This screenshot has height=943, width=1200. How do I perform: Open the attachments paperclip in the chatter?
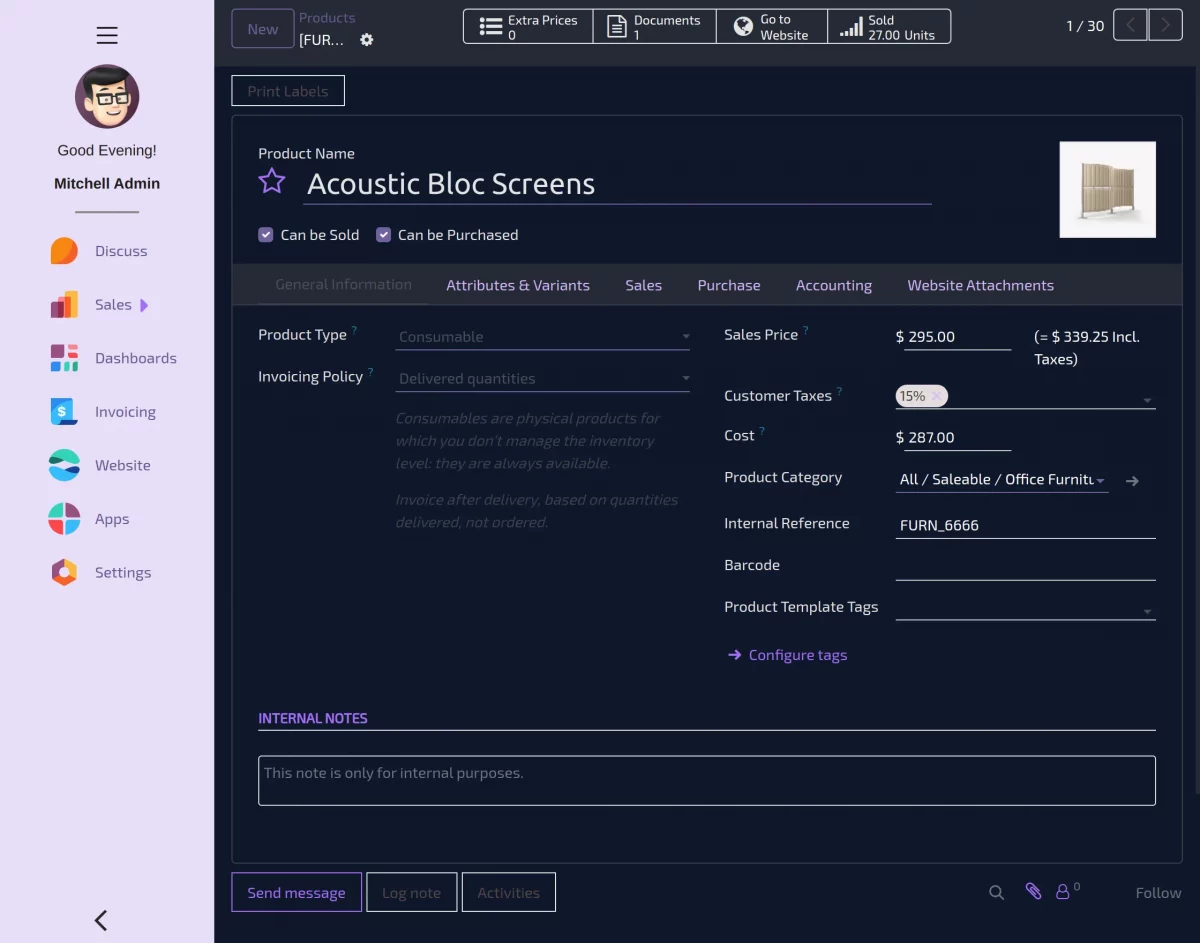pyautogui.click(x=1033, y=890)
